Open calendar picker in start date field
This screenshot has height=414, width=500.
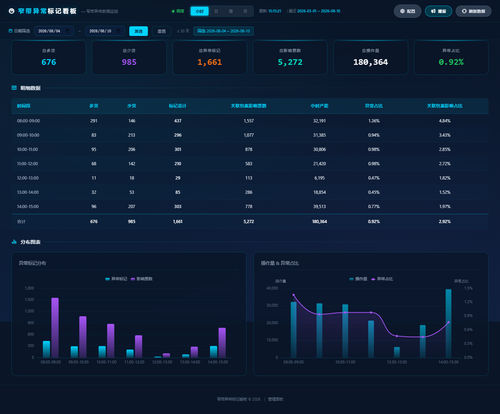pos(68,31)
